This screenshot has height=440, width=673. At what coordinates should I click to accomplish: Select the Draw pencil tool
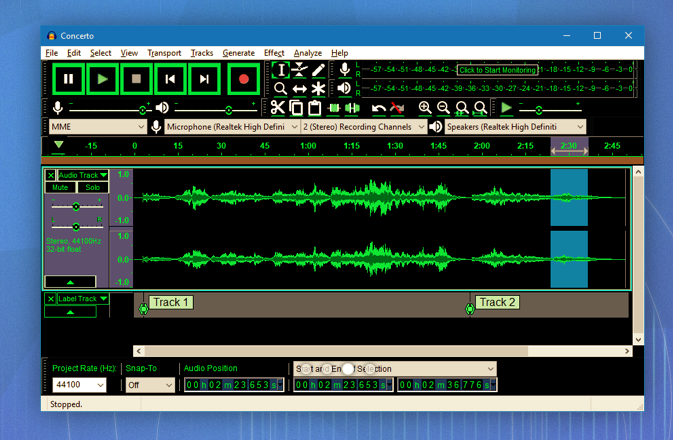coord(318,70)
